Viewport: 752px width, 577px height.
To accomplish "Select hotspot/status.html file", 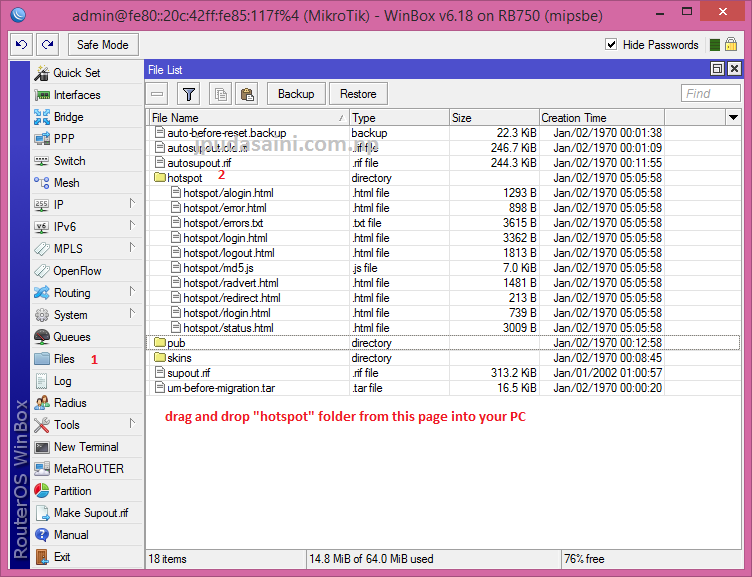I will 443,328.
